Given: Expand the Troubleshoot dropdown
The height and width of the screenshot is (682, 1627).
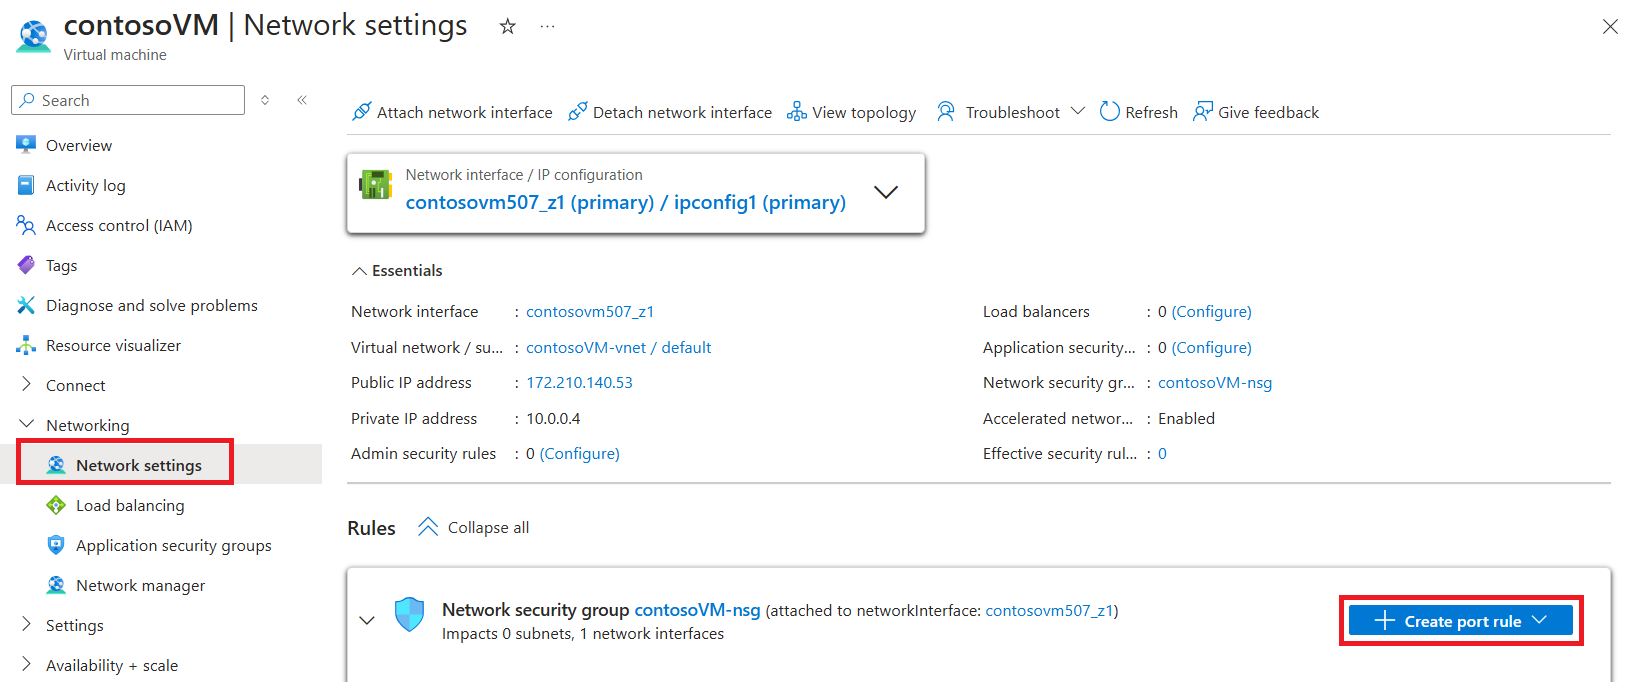Looking at the screenshot, I should click(x=1077, y=112).
